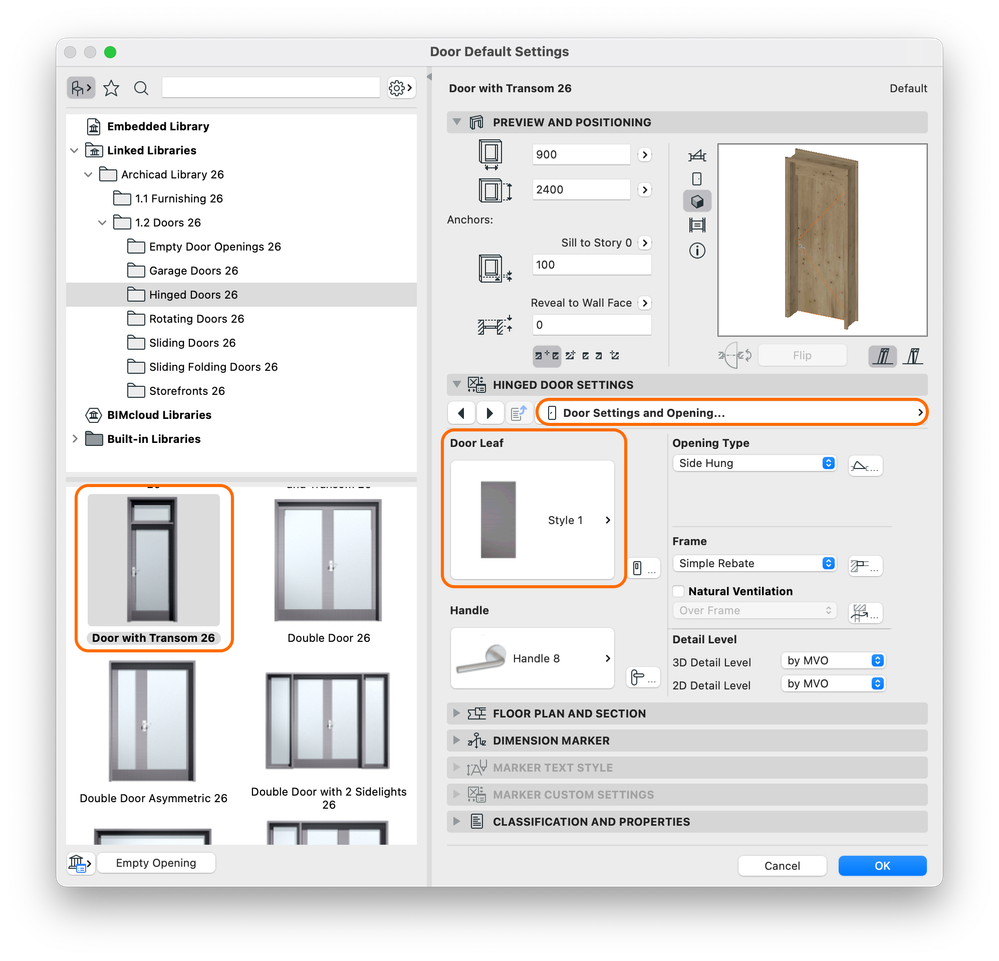Image resolution: width=999 pixels, height=961 pixels.
Task: Edit the sill height field 100
Action: [592, 264]
